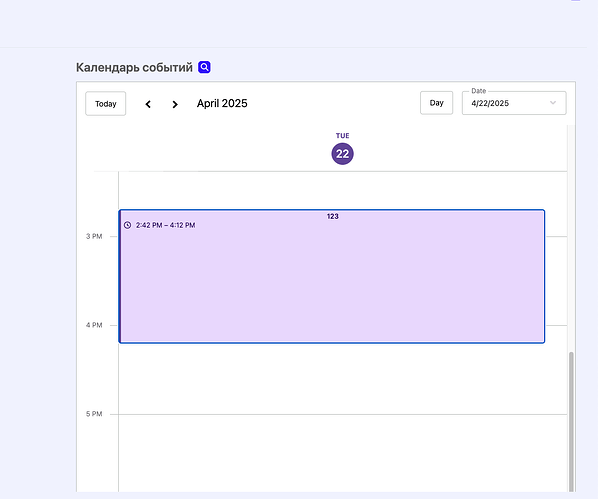The image size is (598, 499).
Task: Click the TUE weekday header label
Action: click(342, 135)
